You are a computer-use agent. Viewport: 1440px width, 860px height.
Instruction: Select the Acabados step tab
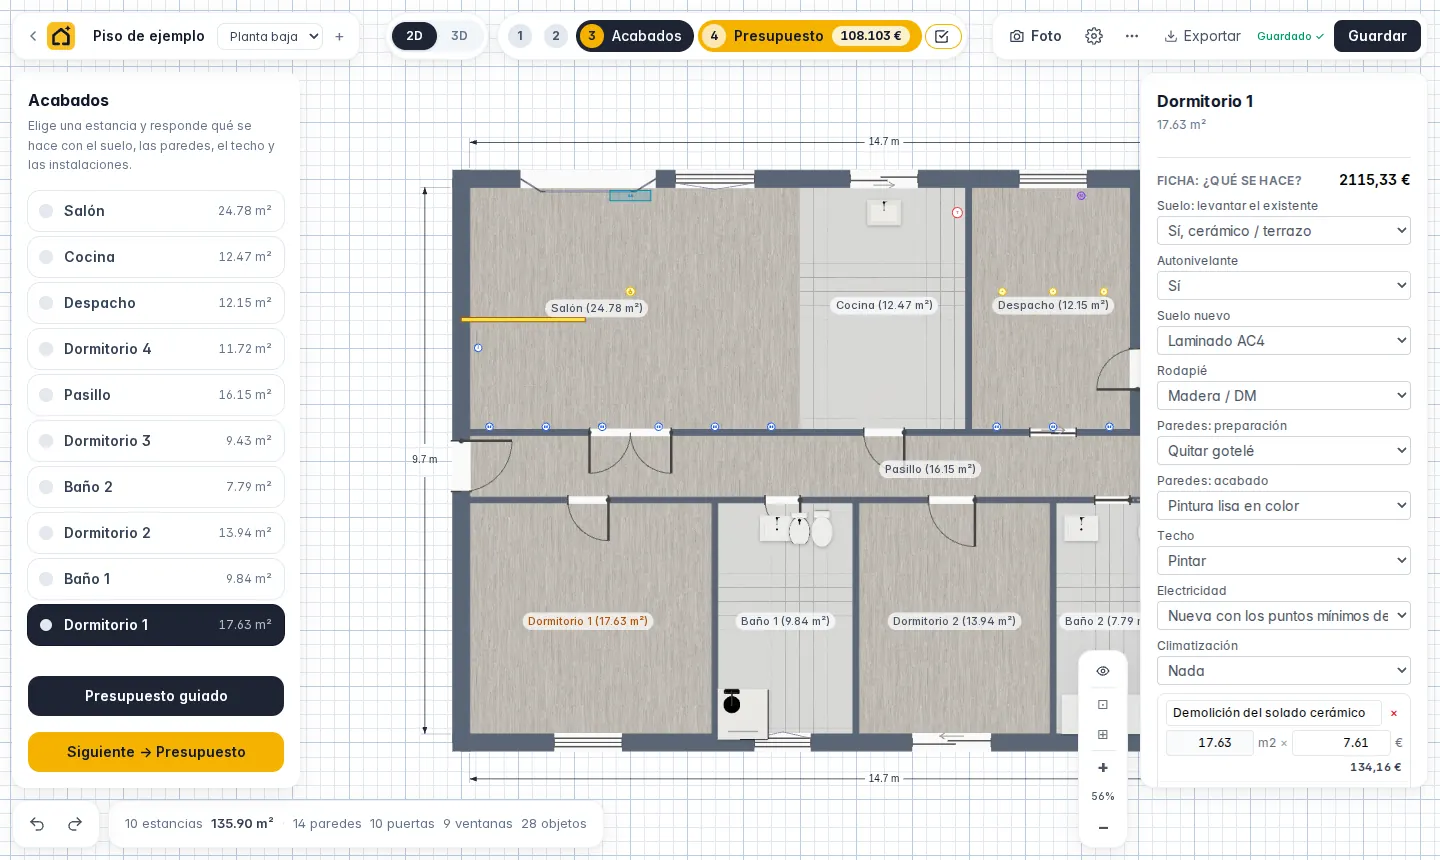[634, 36]
